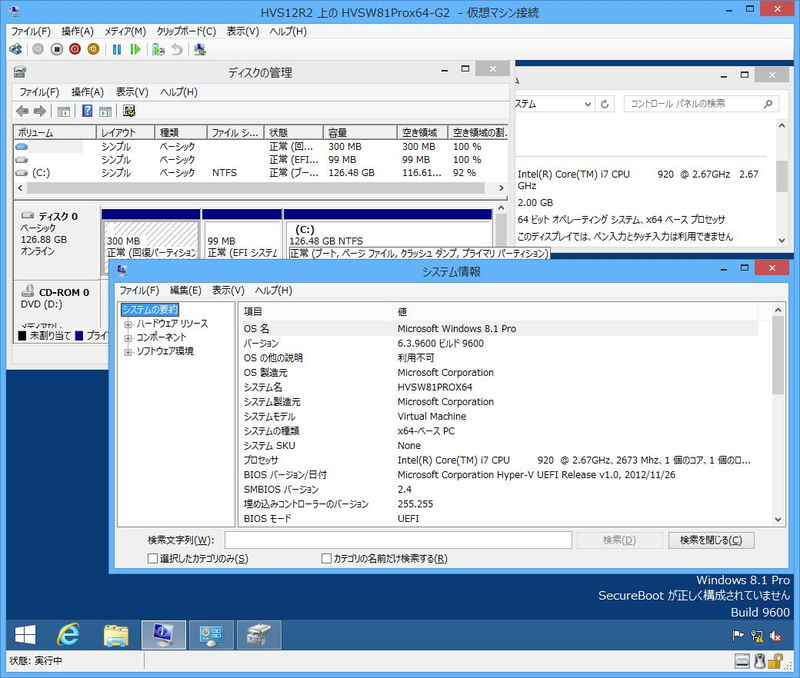Open 表示(V) menu in Disk Management
The width and height of the screenshot is (800, 678).
tap(132, 92)
